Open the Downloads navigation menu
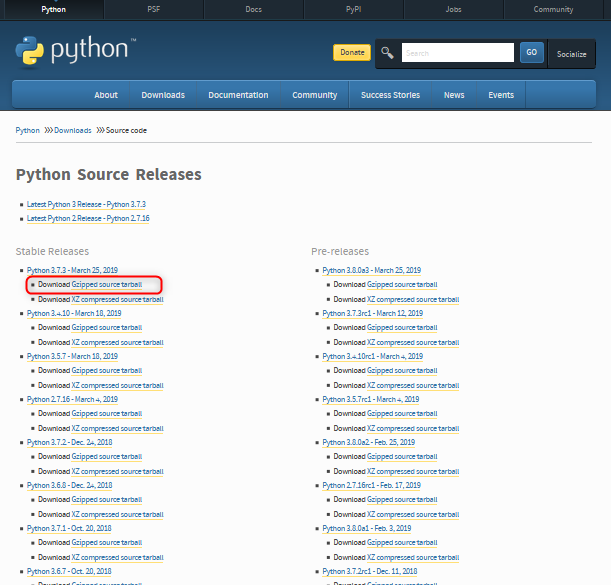 (163, 95)
